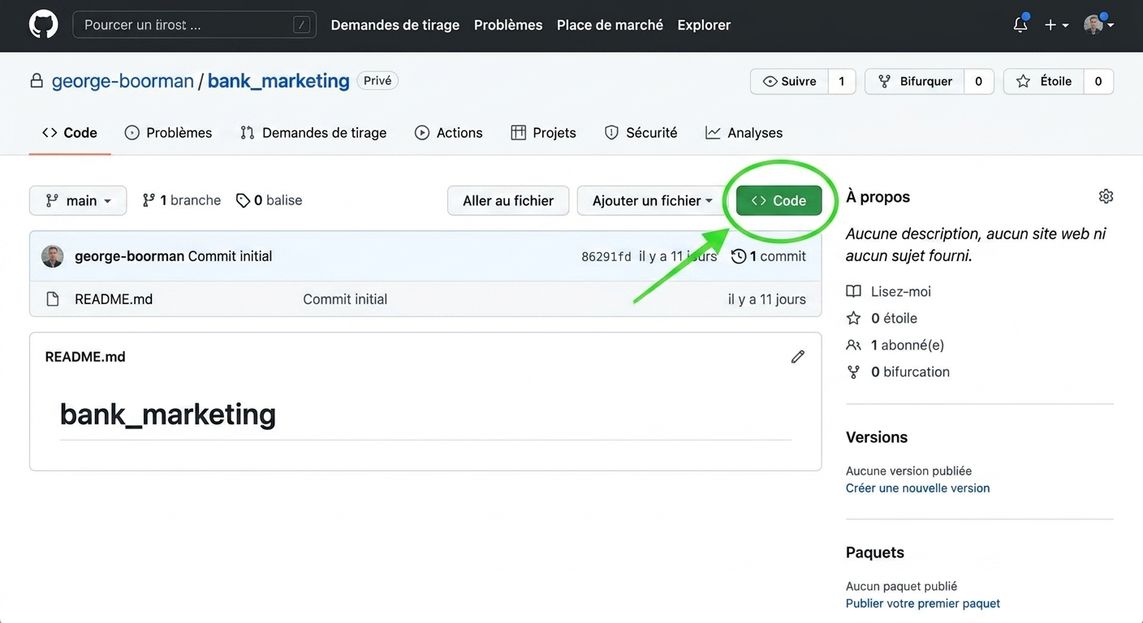The width and height of the screenshot is (1143, 623).
Task: Open the GitHub home logo
Action: pyautogui.click(x=43, y=25)
